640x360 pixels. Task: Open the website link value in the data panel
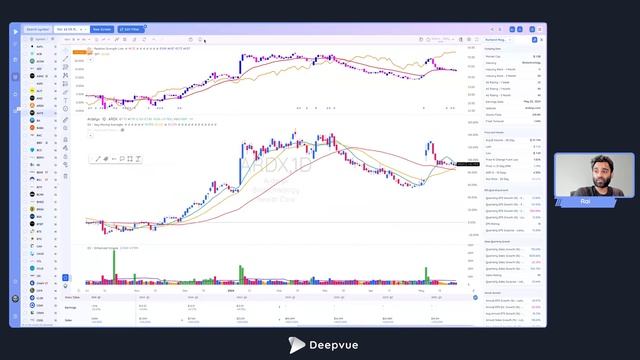(533, 108)
